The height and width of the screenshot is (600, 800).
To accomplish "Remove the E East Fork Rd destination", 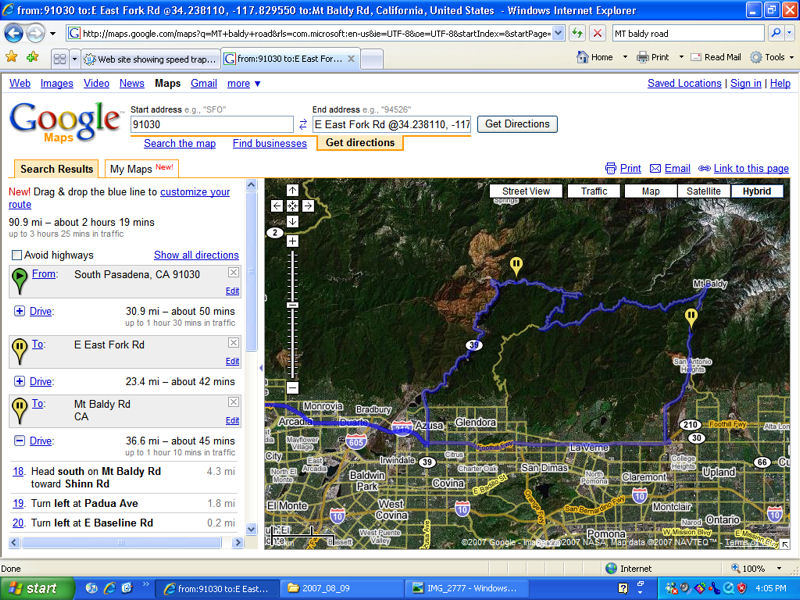I will pyautogui.click(x=233, y=343).
